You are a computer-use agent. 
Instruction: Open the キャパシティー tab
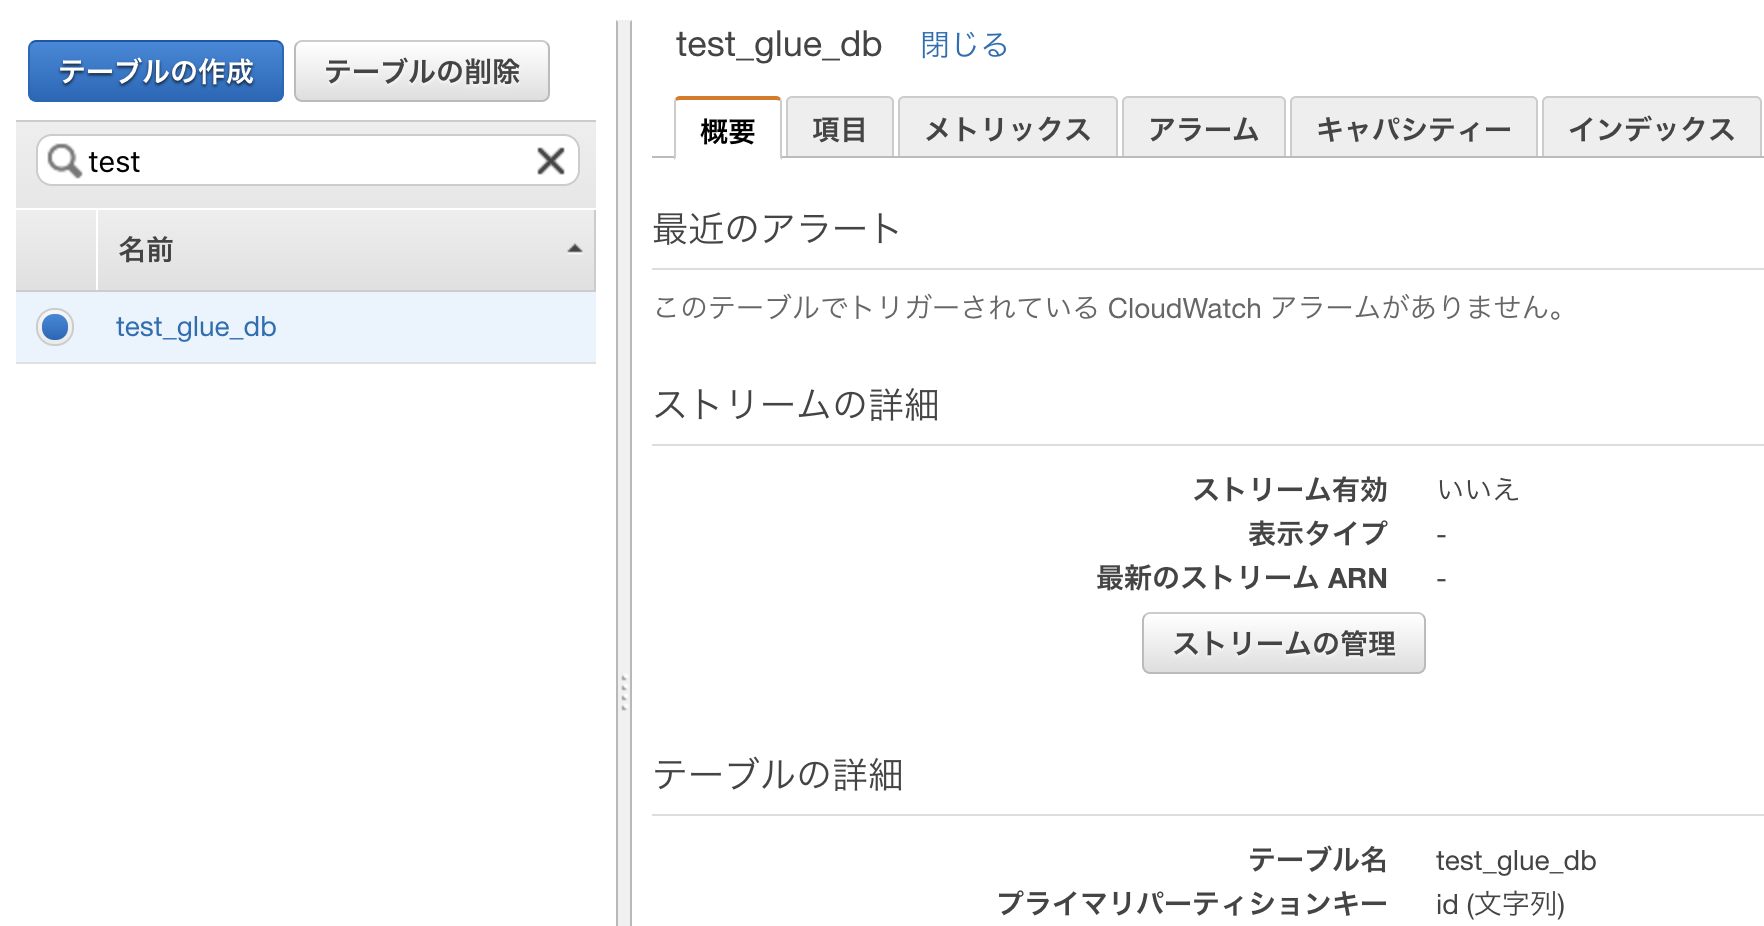pyautogui.click(x=1413, y=128)
